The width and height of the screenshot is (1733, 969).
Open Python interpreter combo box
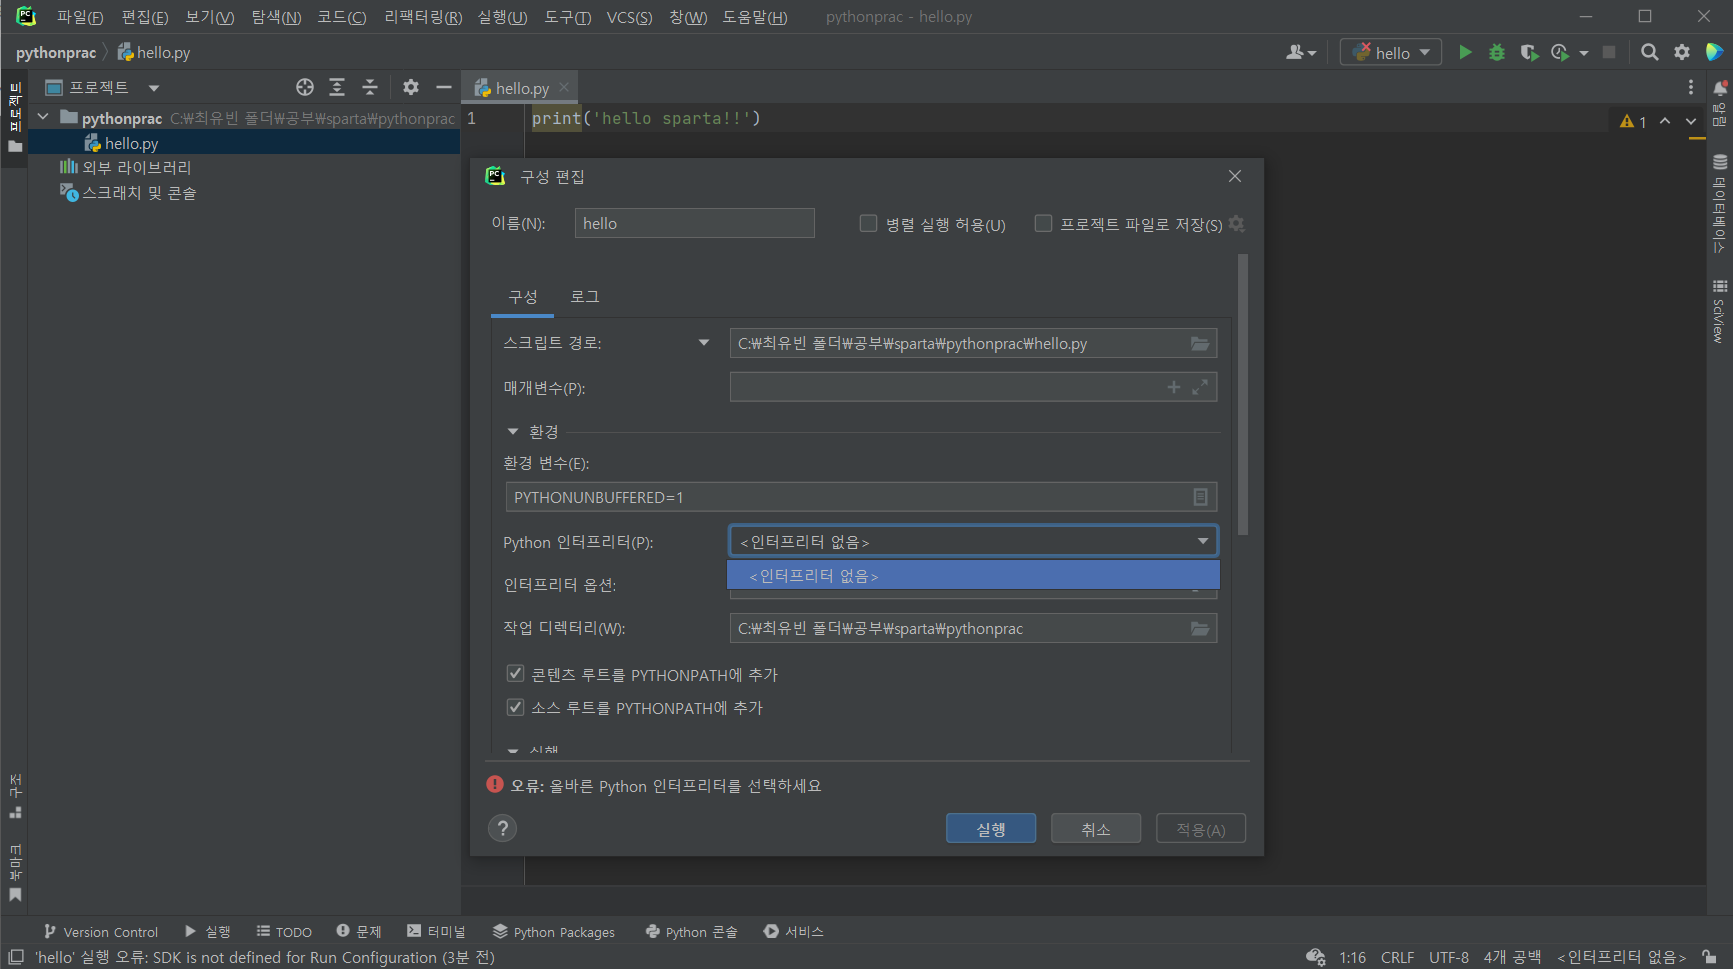pyautogui.click(x=973, y=541)
